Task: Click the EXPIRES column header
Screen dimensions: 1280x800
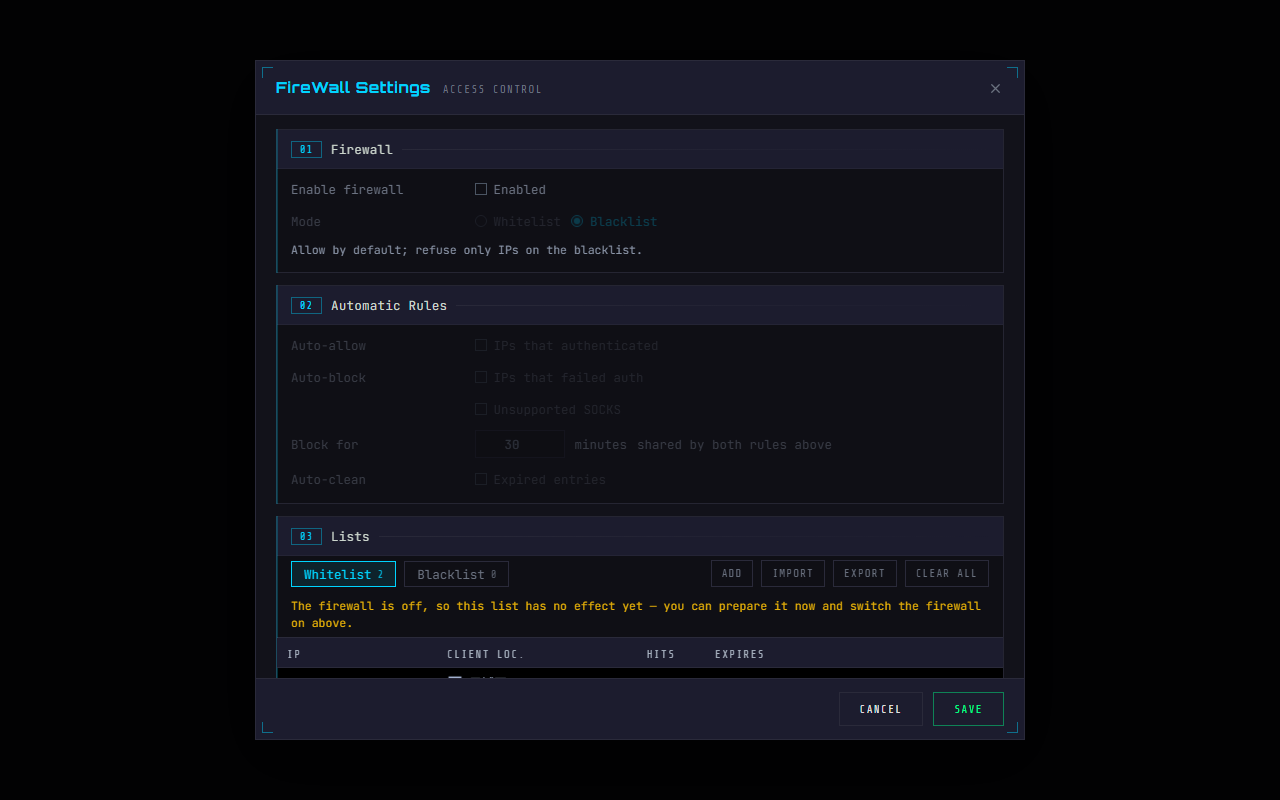Action: 740,654
